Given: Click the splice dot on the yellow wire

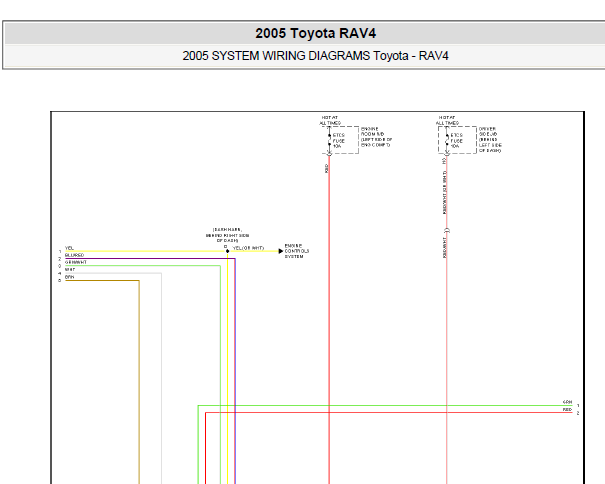Looking at the screenshot, I should [228, 251].
